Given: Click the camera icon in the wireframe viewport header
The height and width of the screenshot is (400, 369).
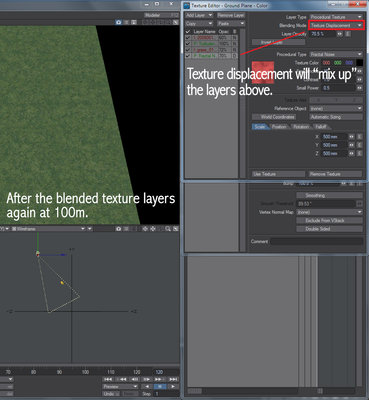Looking at the screenshot, I should pyautogui.click(x=118, y=229).
